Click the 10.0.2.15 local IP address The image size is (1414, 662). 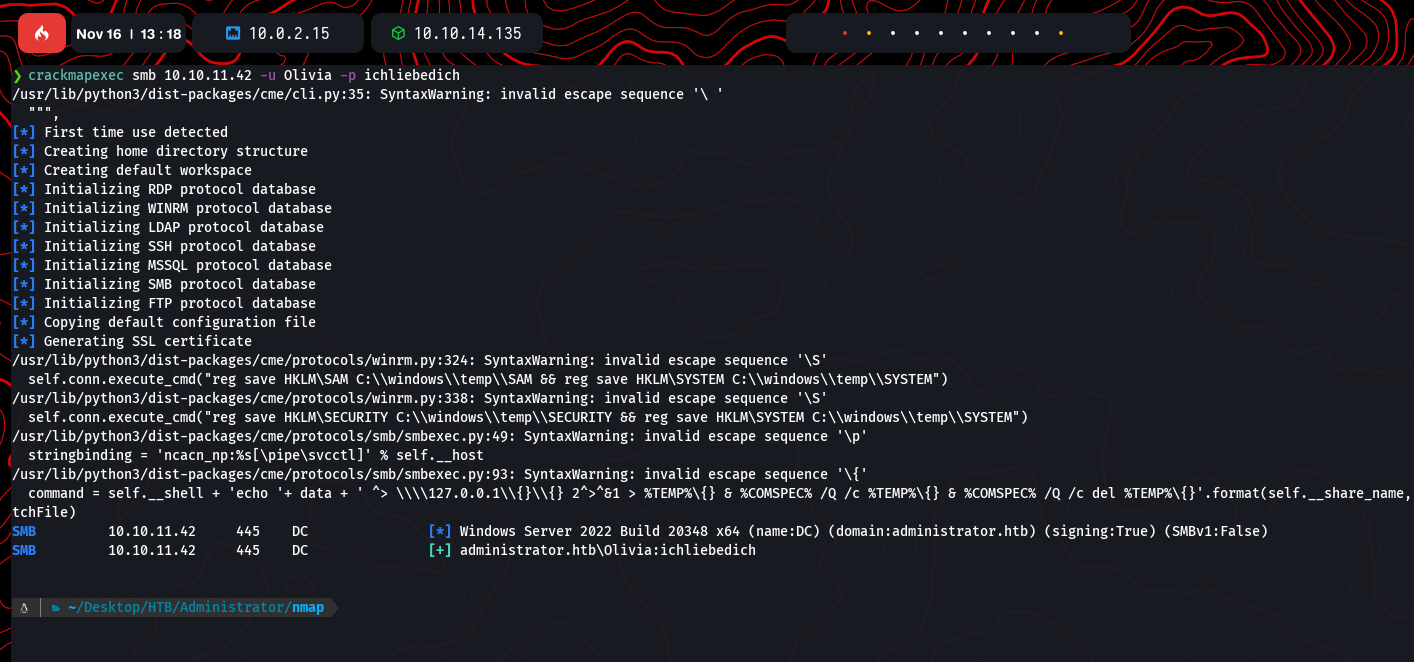289,34
